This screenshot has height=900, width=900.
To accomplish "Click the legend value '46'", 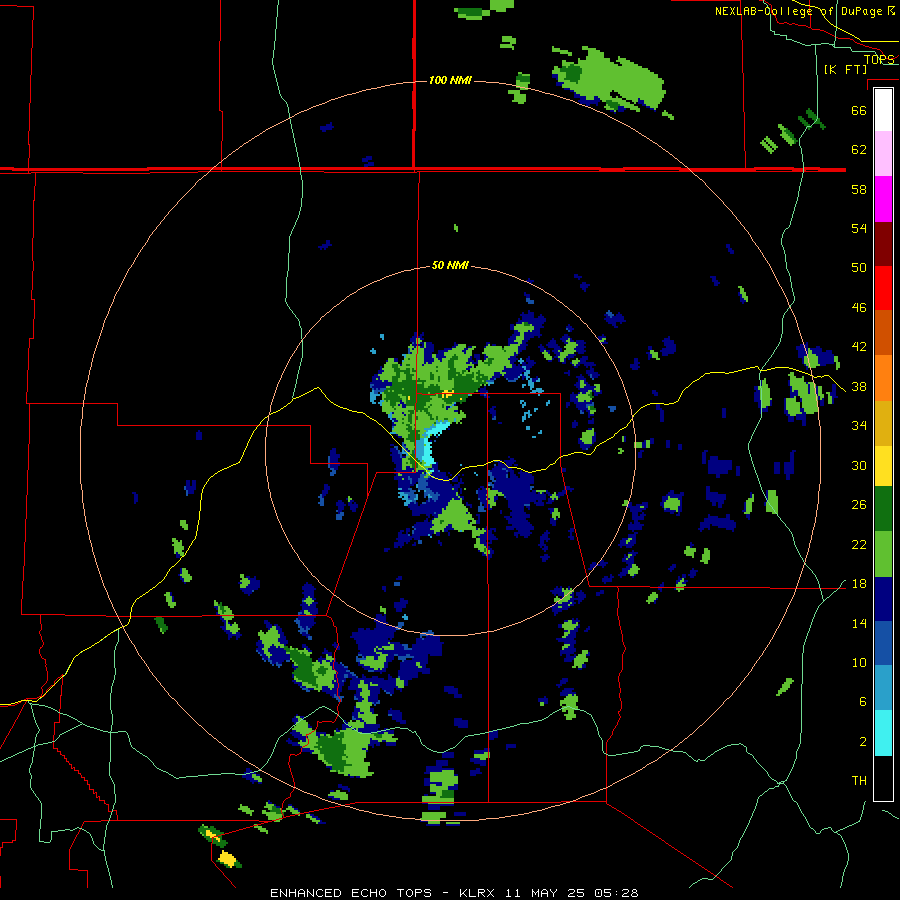I will coord(859,308).
